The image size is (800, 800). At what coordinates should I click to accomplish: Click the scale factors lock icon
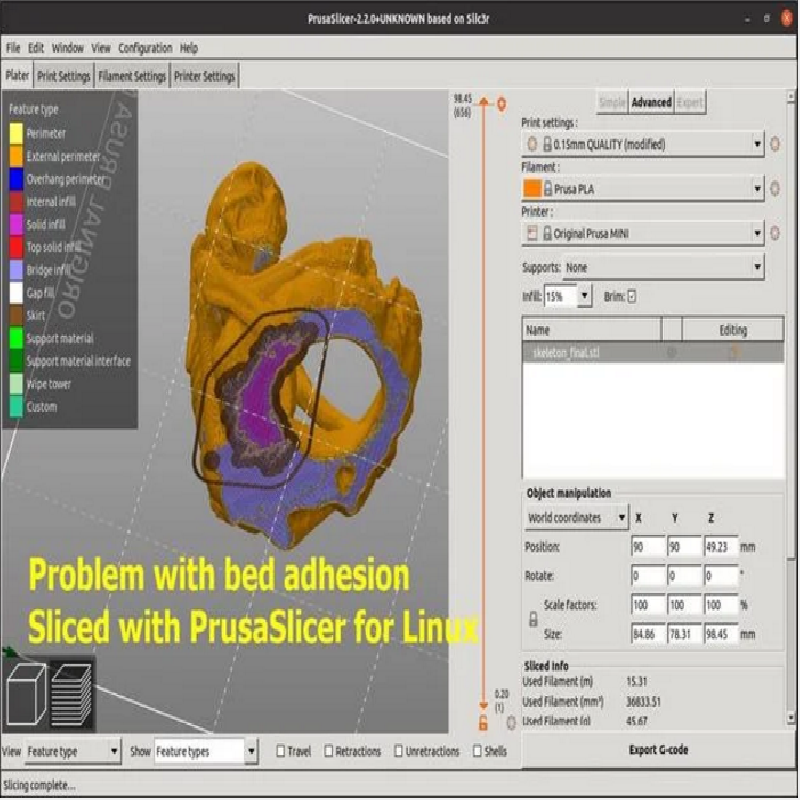(x=532, y=620)
